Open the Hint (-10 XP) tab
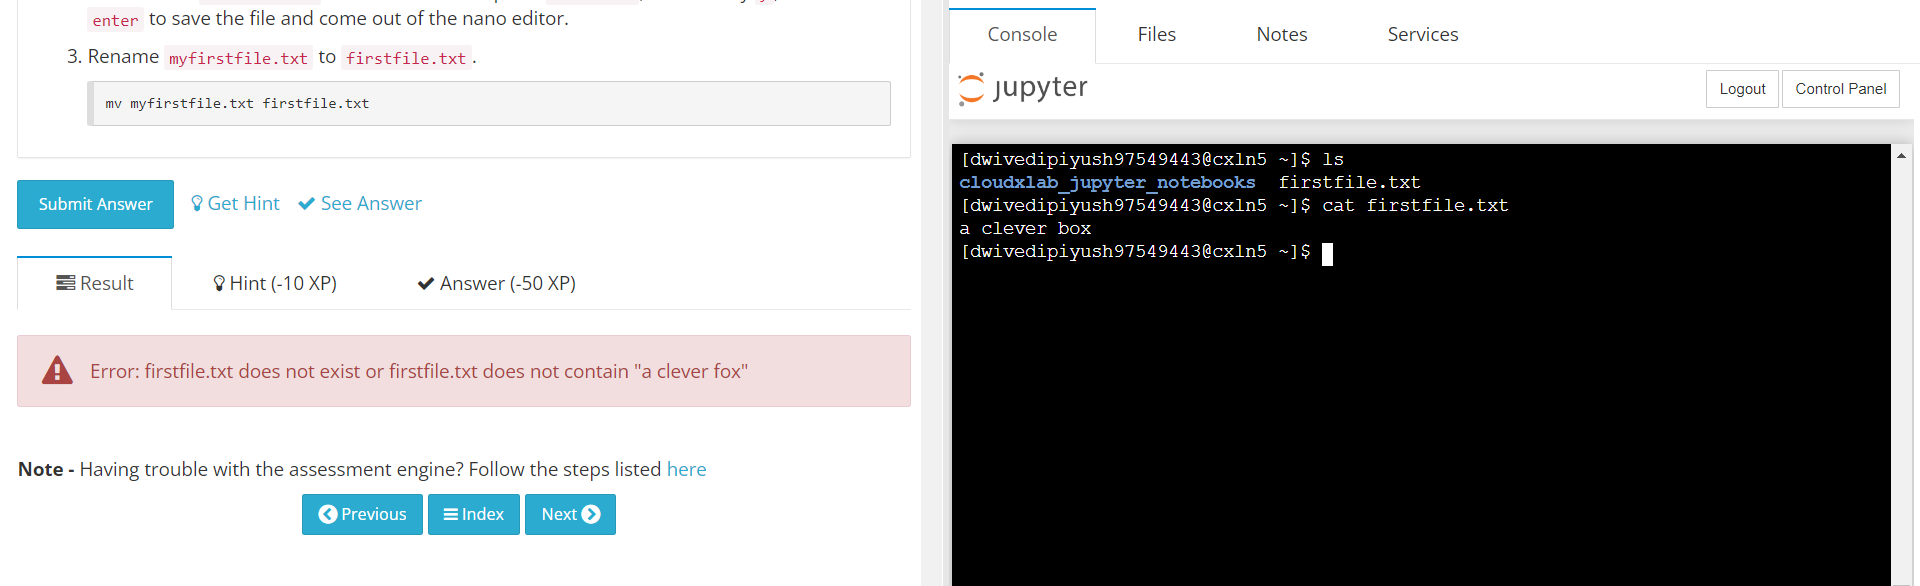 pyautogui.click(x=275, y=283)
